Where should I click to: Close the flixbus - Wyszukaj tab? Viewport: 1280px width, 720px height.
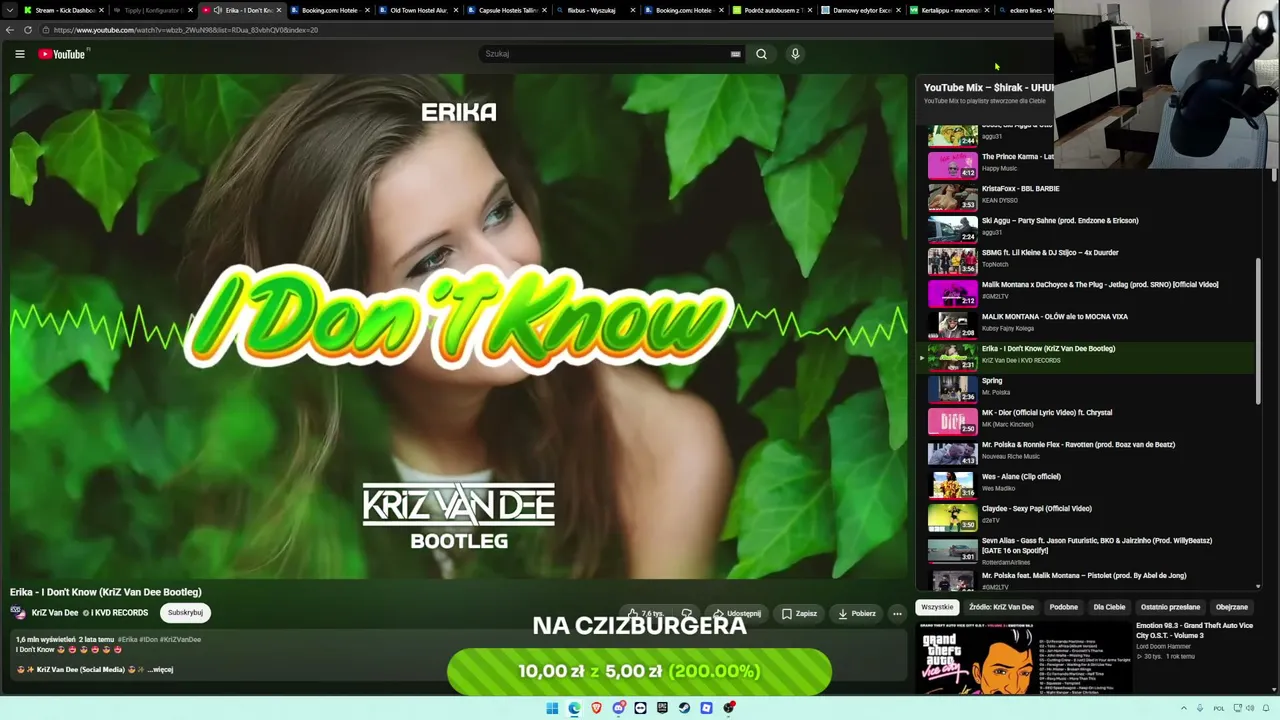[x=632, y=10]
